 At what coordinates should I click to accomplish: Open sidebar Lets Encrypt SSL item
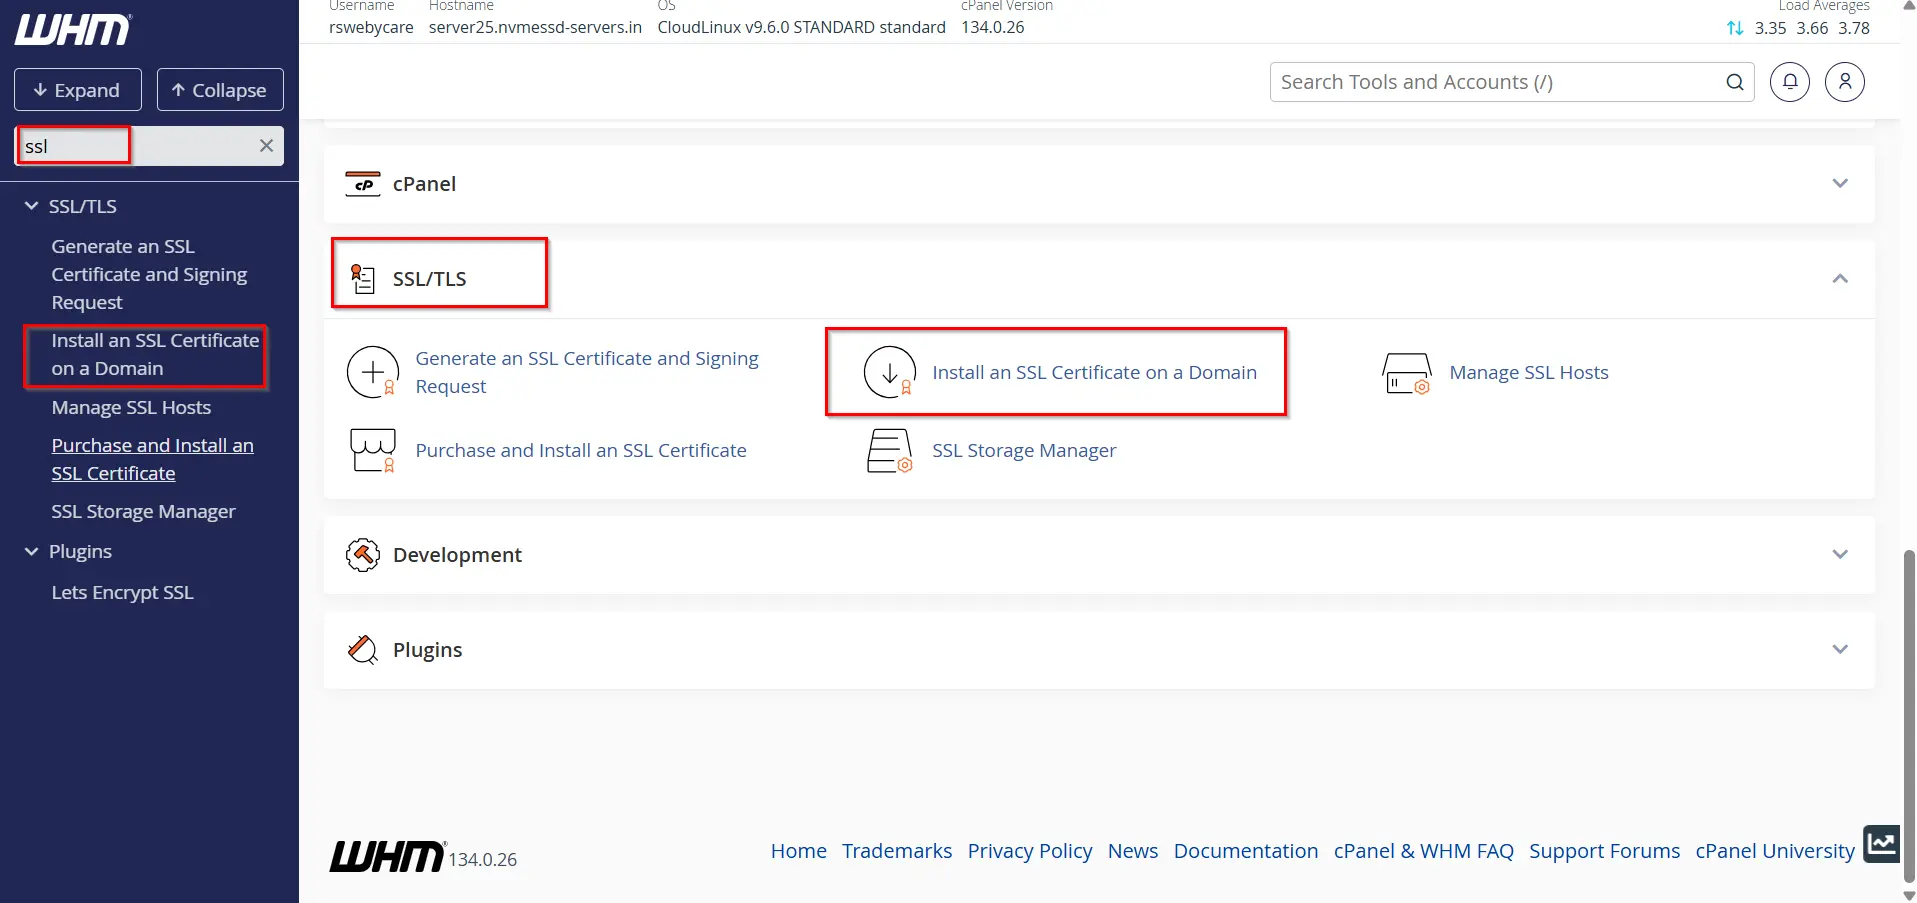pyautogui.click(x=122, y=593)
